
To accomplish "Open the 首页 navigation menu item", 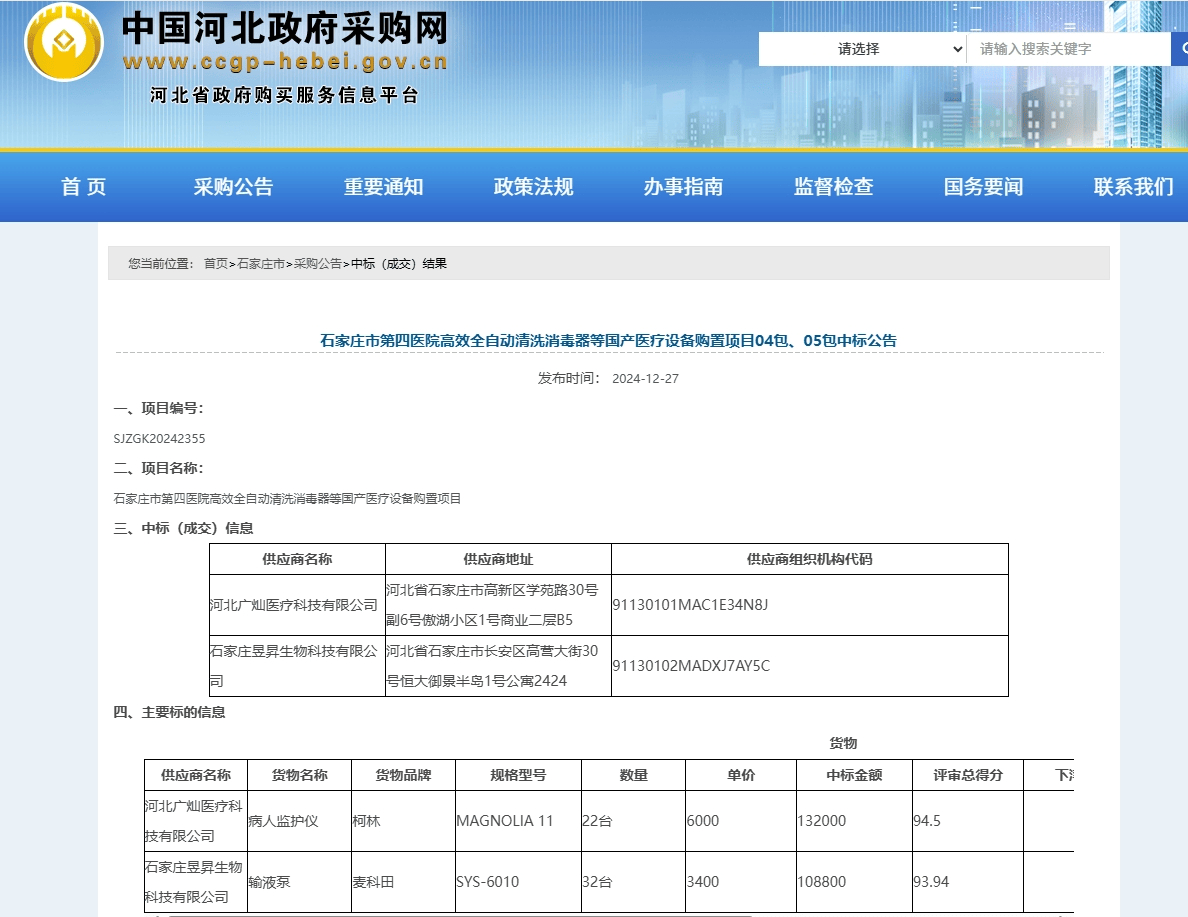I will coord(83,186).
